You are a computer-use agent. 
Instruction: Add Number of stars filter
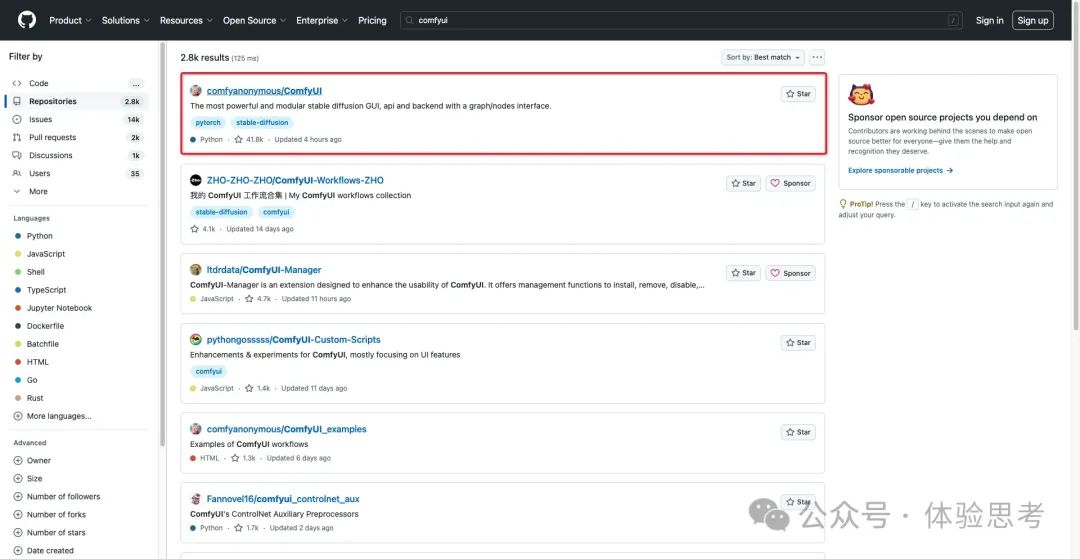50,533
